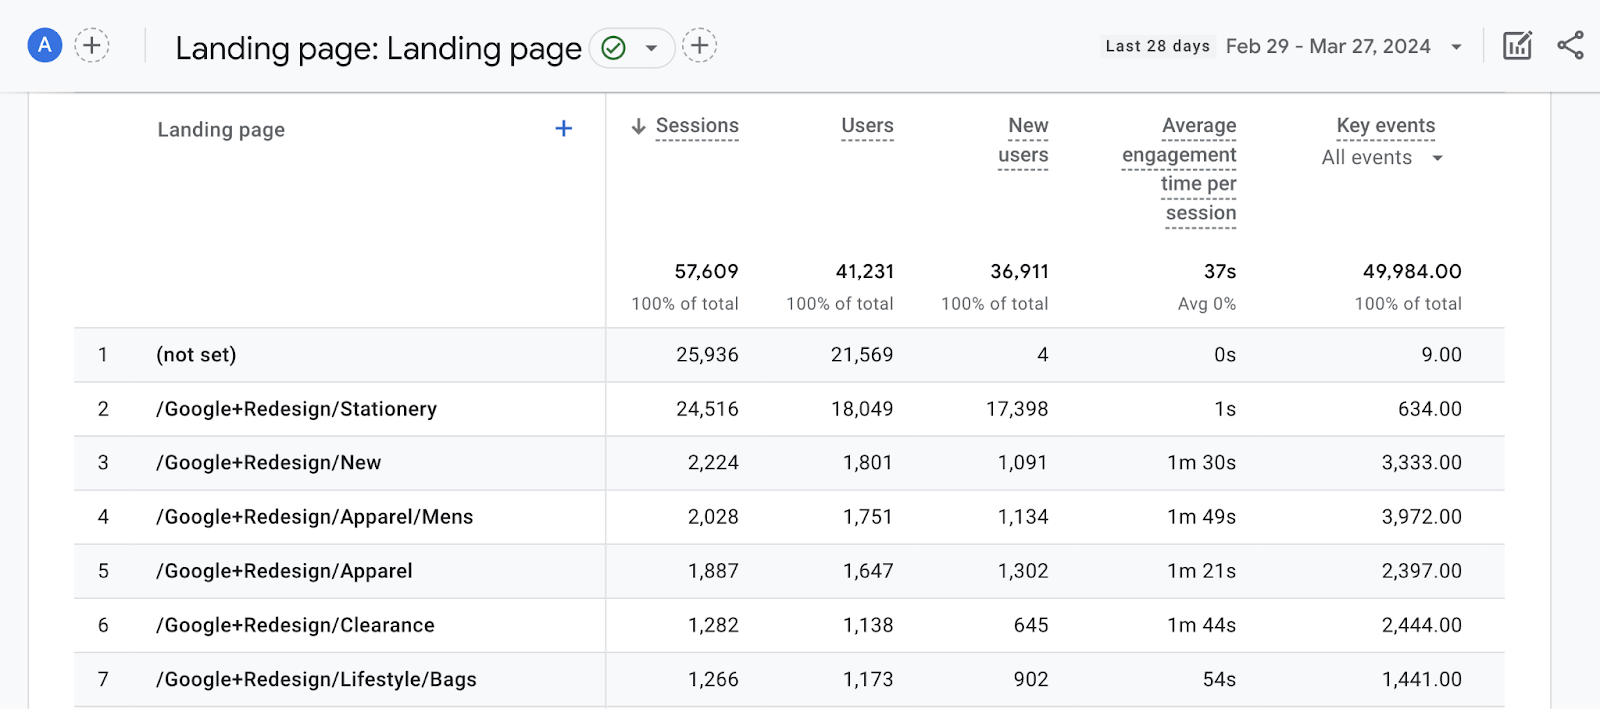The image size is (1600, 709).
Task: Open the customize report chart-pencil icon
Action: (x=1517, y=45)
